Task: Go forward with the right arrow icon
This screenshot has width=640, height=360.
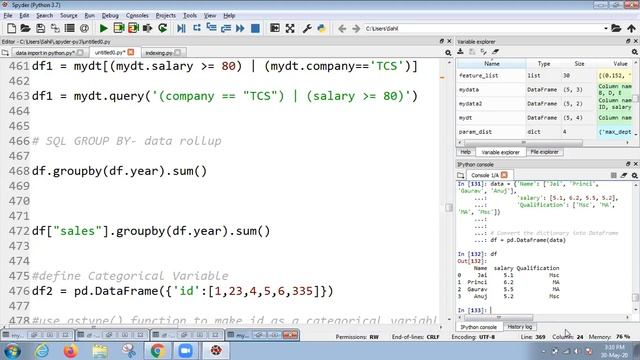Action: (x=356, y=29)
